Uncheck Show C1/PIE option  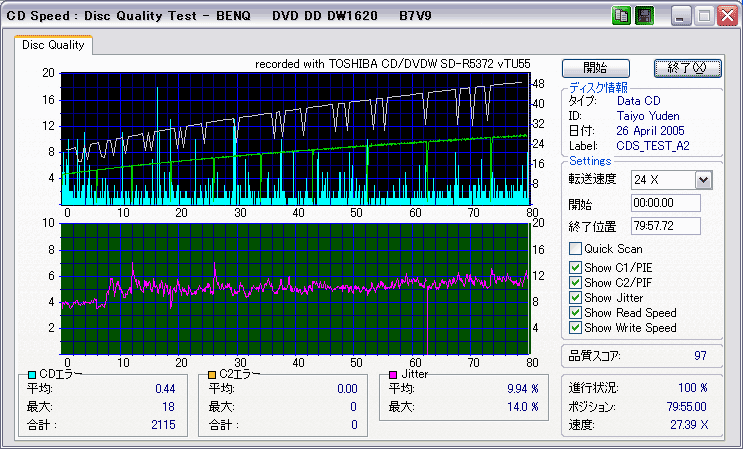click(575, 267)
